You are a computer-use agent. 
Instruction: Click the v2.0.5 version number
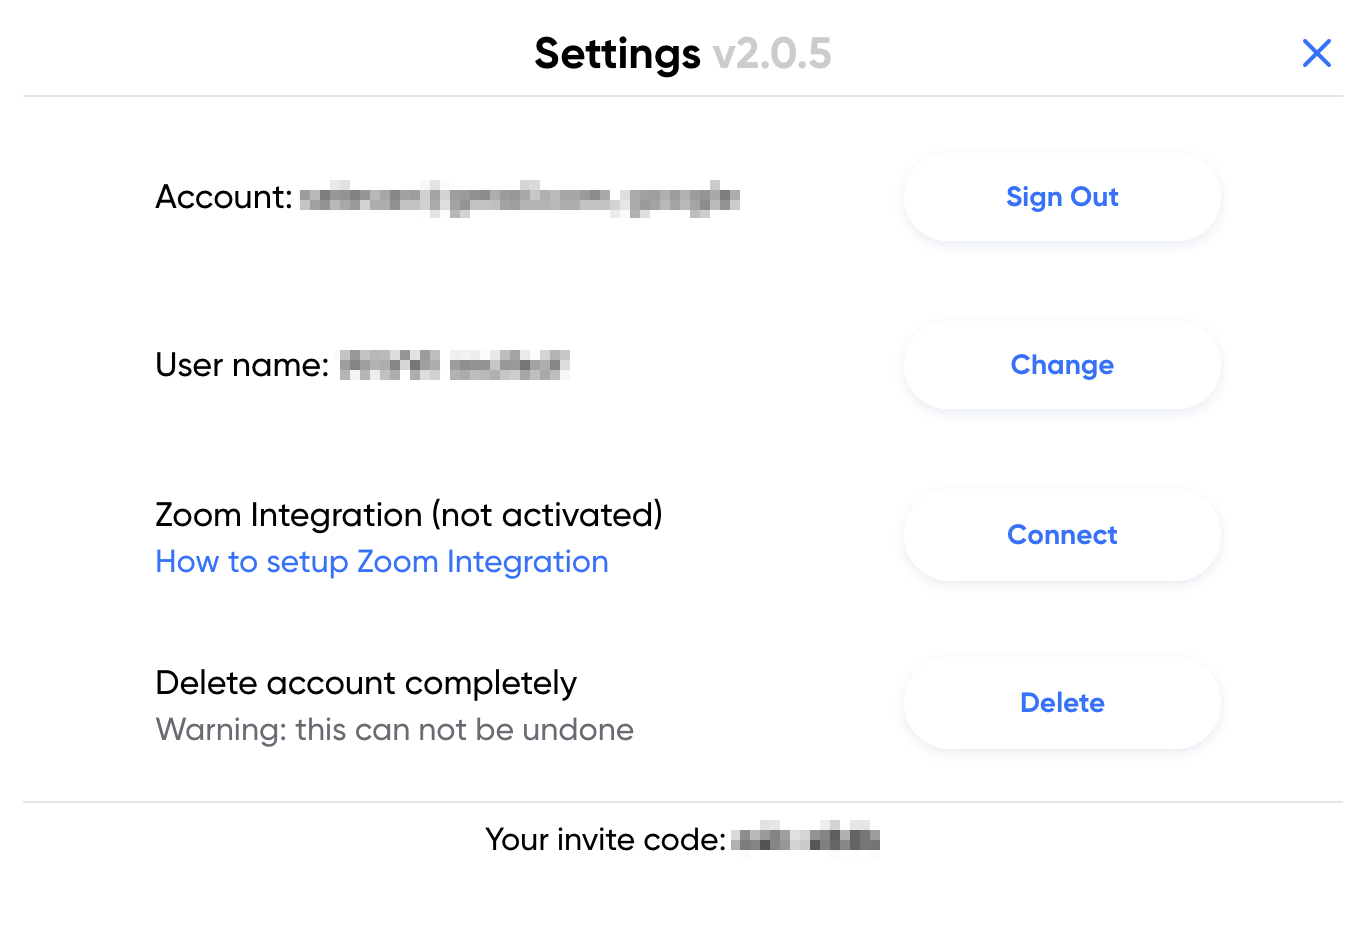point(772,54)
